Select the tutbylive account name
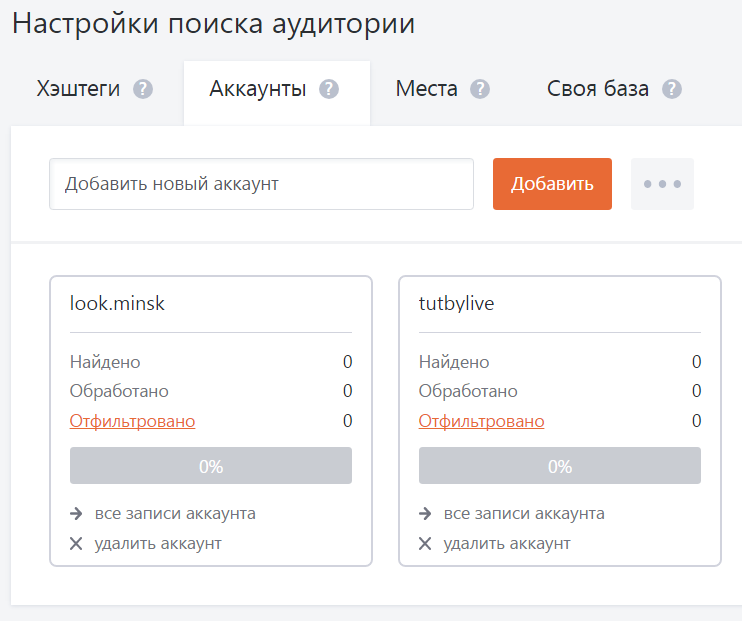This screenshot has height=621, width=742. [x=456, y=304]
